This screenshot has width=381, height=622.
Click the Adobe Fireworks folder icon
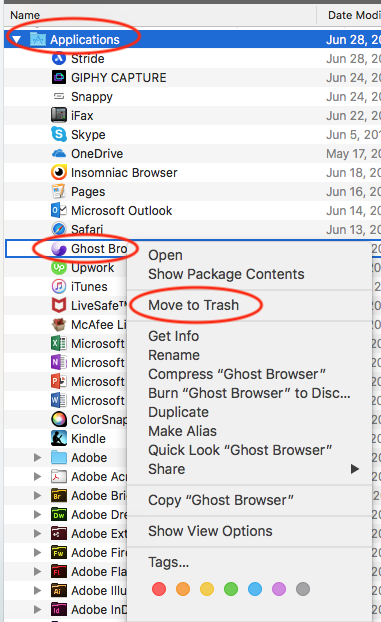pyautogui.click(x=59, y=553)
